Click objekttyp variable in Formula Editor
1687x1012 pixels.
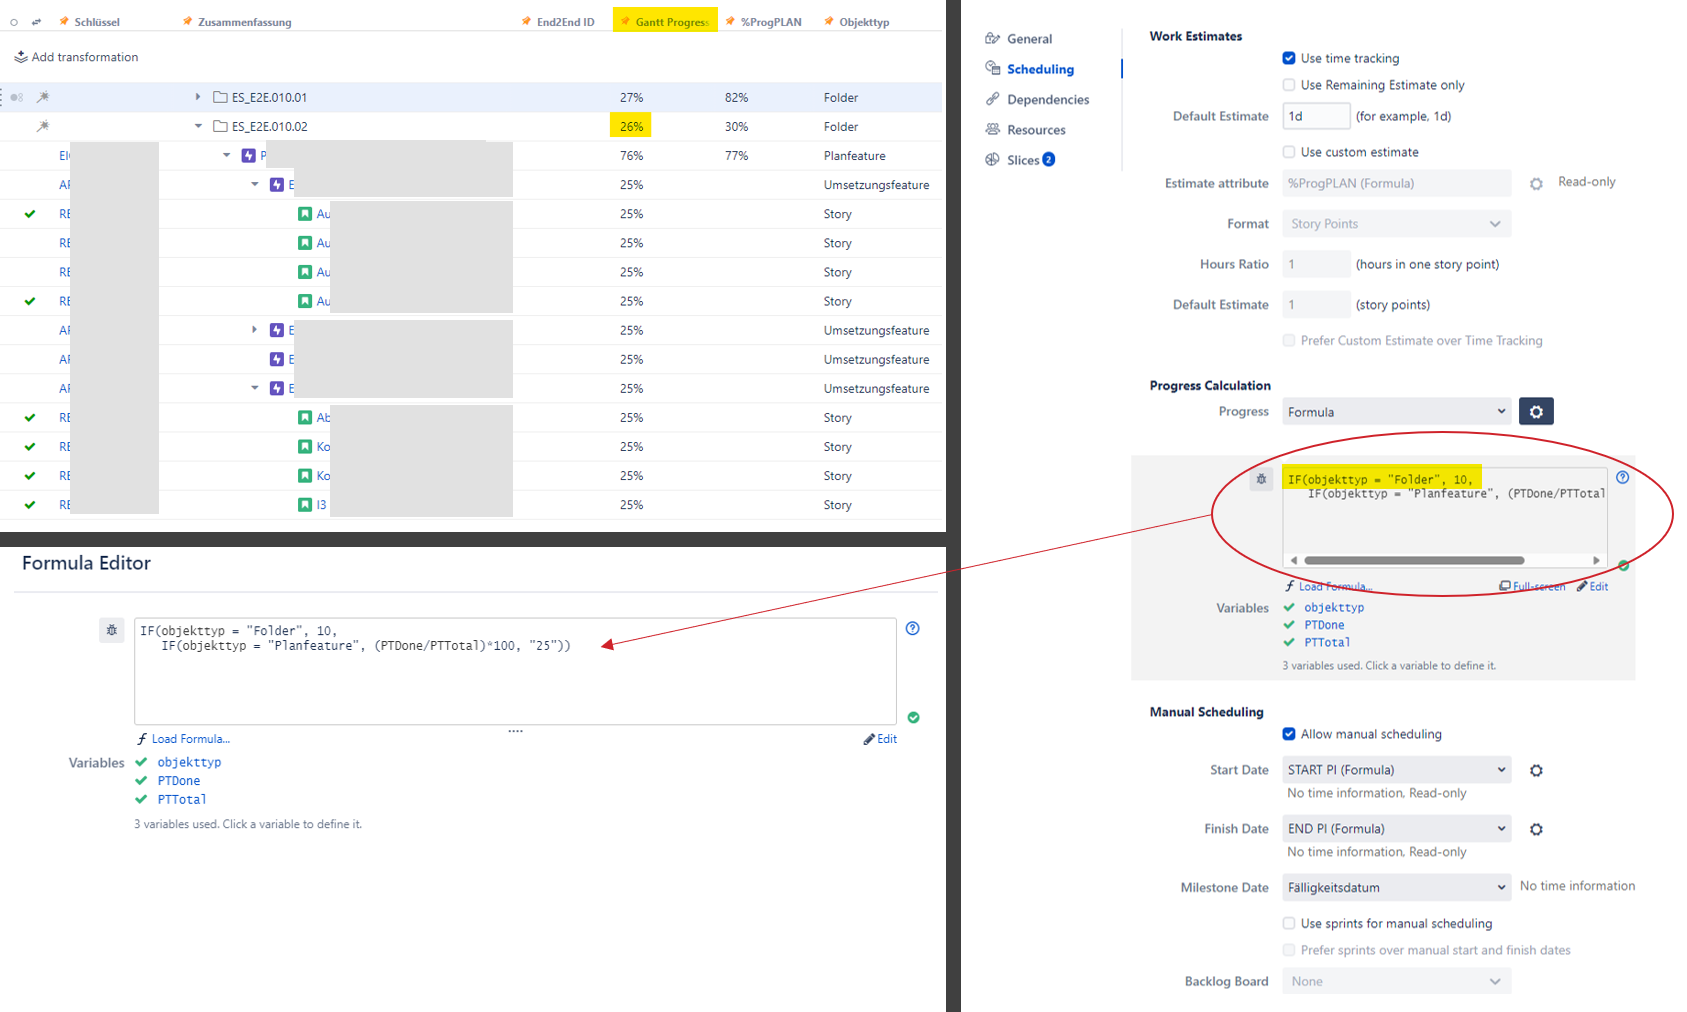tap(189, 762)
